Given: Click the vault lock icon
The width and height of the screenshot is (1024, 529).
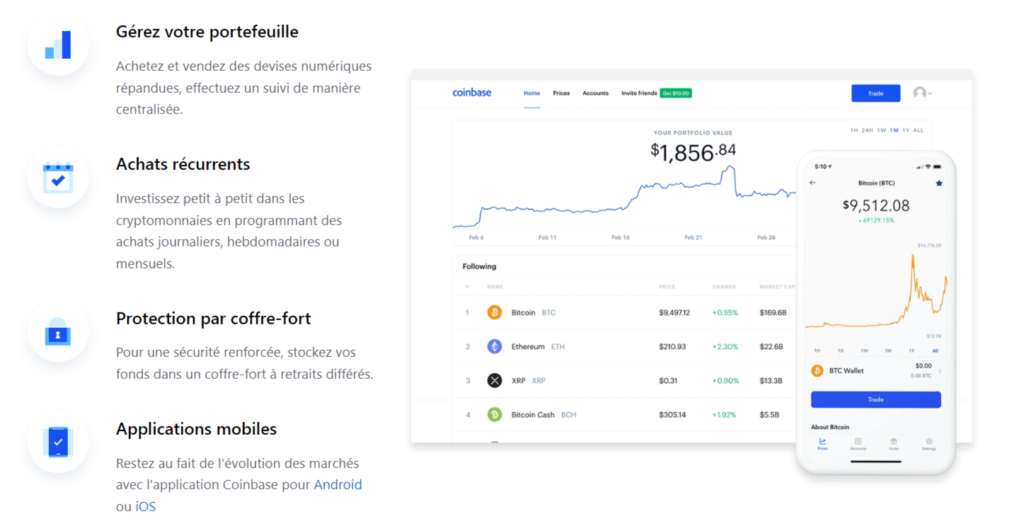Looking at the screenshot, I should 57,332.
